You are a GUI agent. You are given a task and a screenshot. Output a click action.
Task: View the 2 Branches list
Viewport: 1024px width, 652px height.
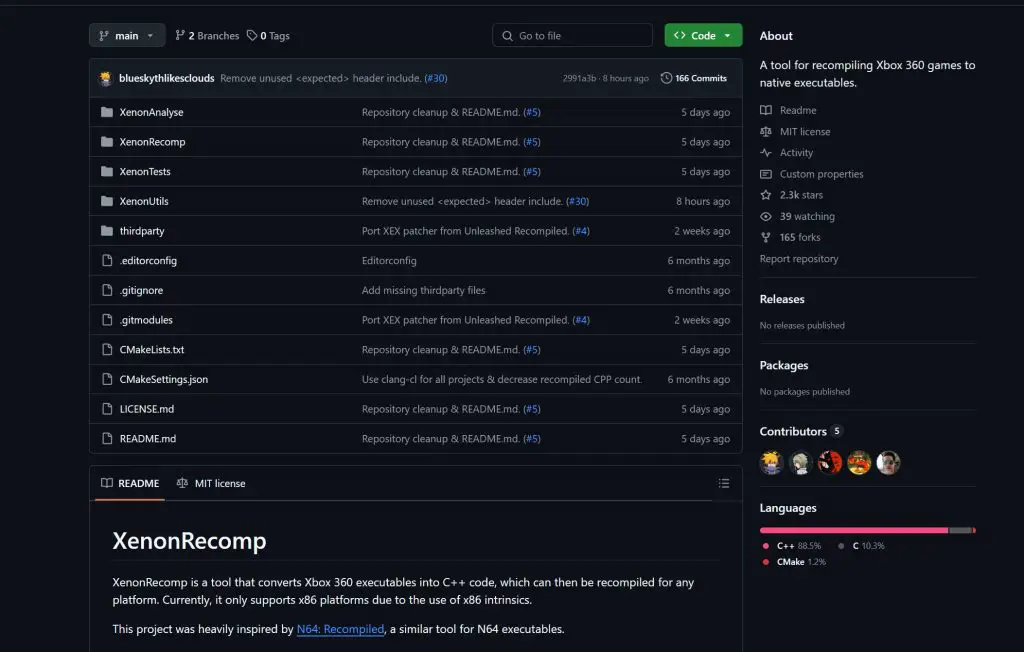point(207,35)
